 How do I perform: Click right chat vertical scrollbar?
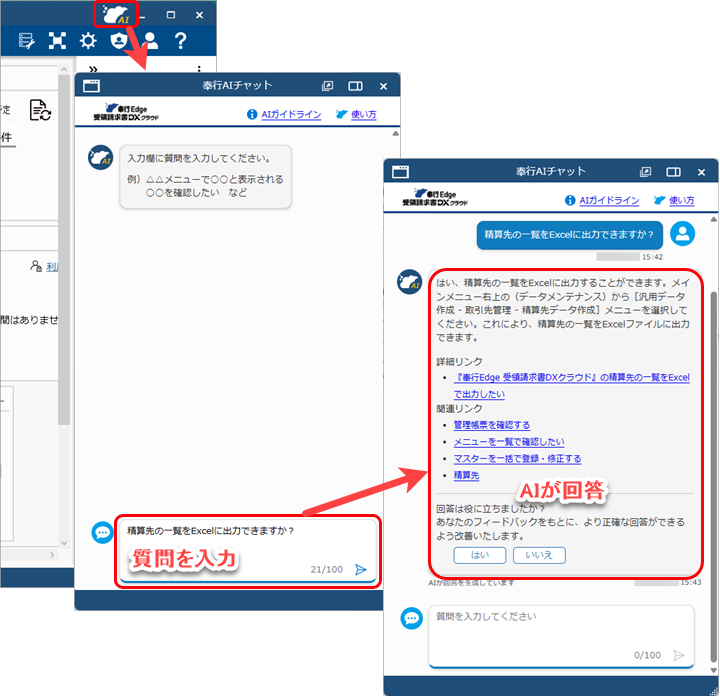point(714,477)
